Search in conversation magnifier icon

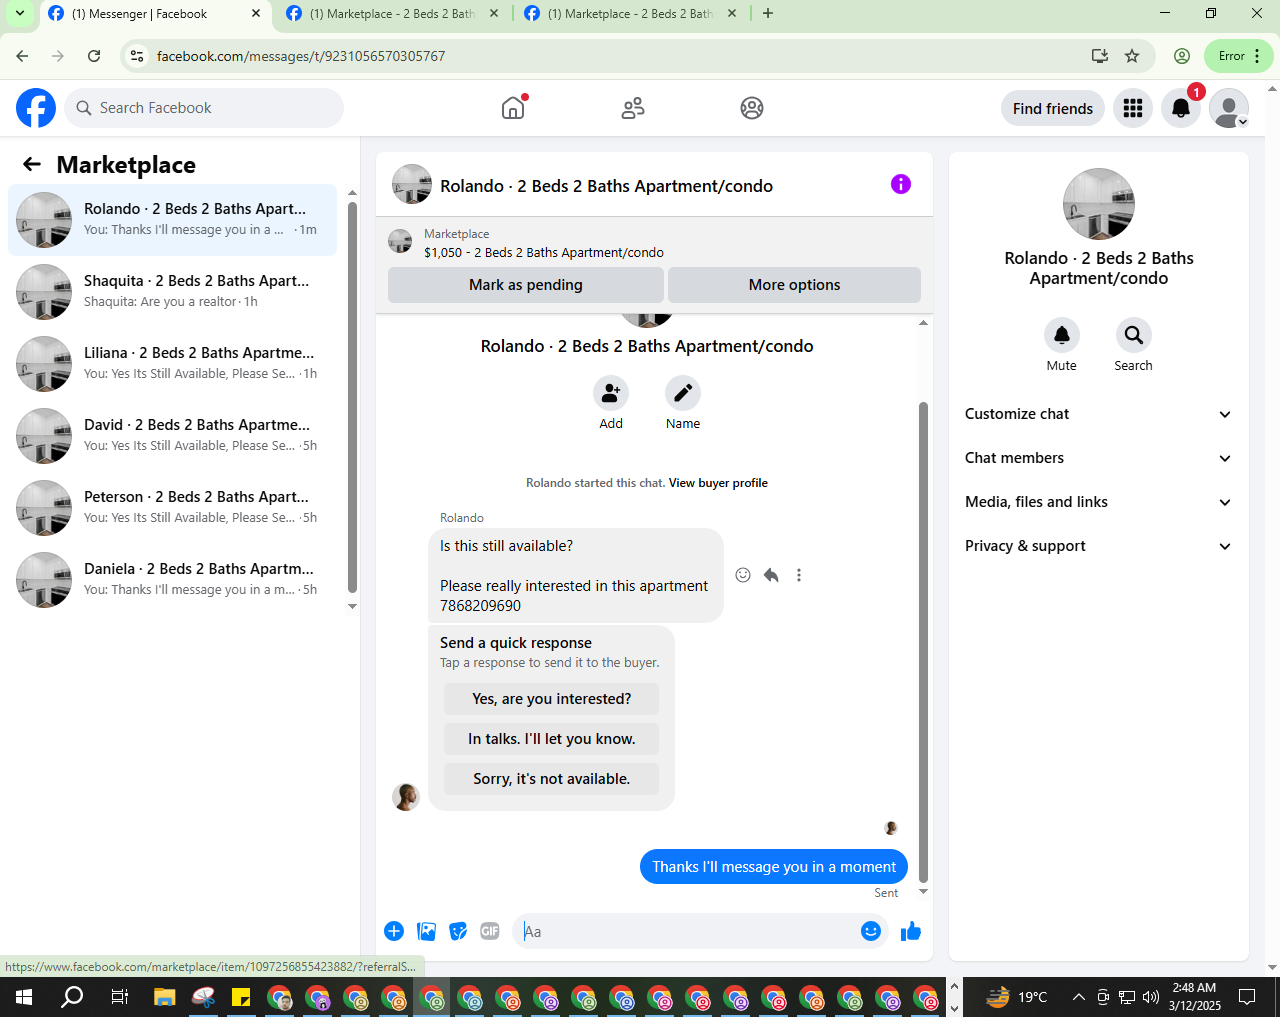point(1134,335)
